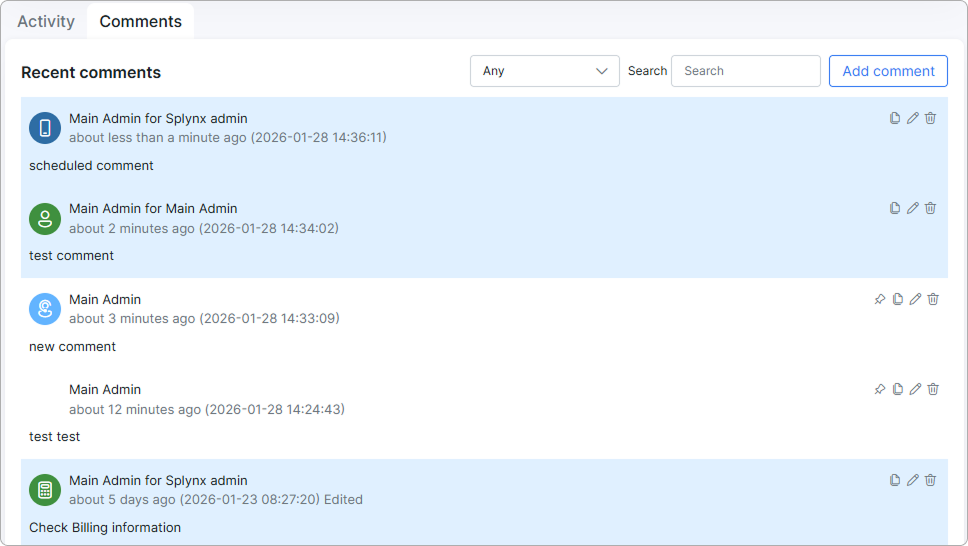
Task: Click the 'scheduled comment' text
Action: pyautogui.click(x=91, y=166)
